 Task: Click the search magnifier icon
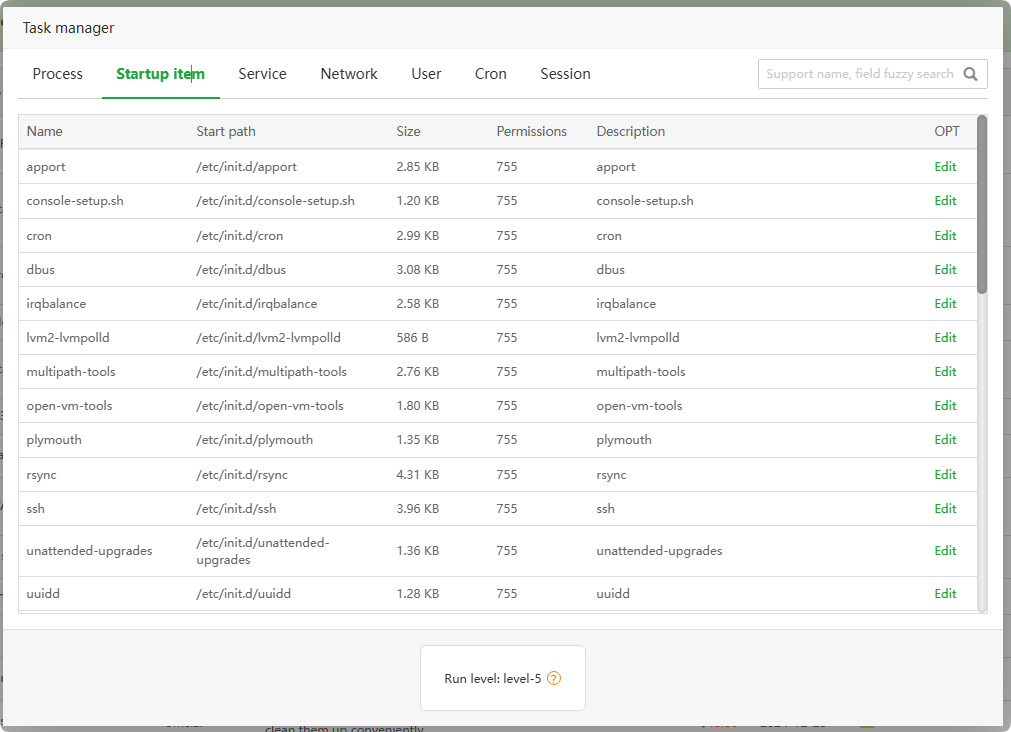970,74
